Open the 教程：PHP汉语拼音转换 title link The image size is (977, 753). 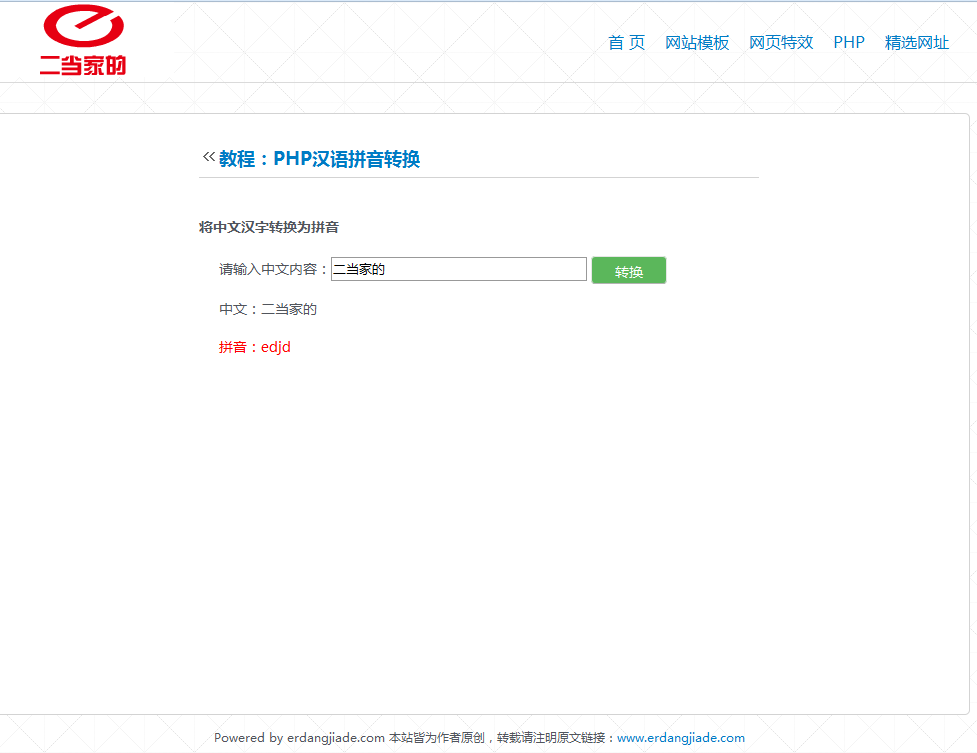click(319, 159)
